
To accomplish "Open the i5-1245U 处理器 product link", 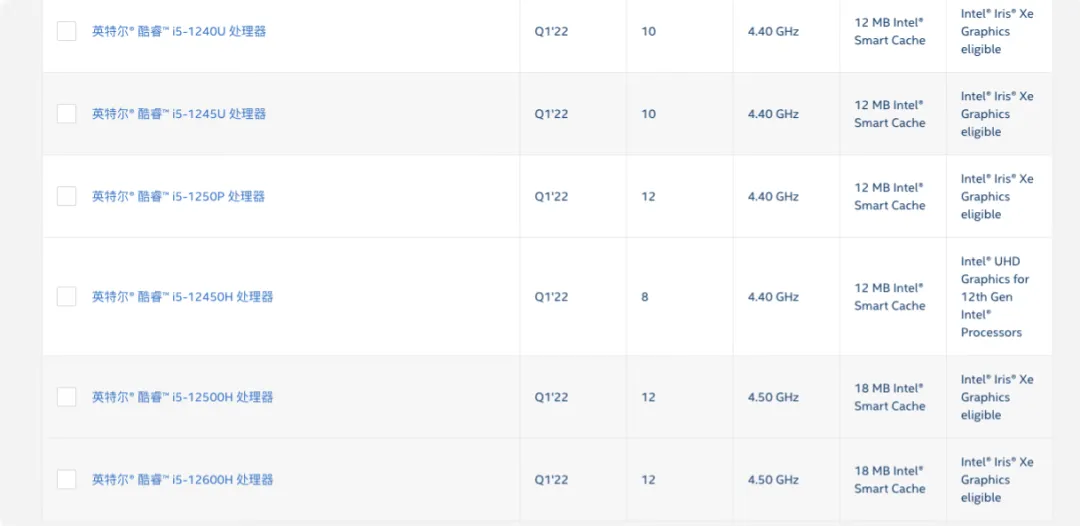I will 179,114.
